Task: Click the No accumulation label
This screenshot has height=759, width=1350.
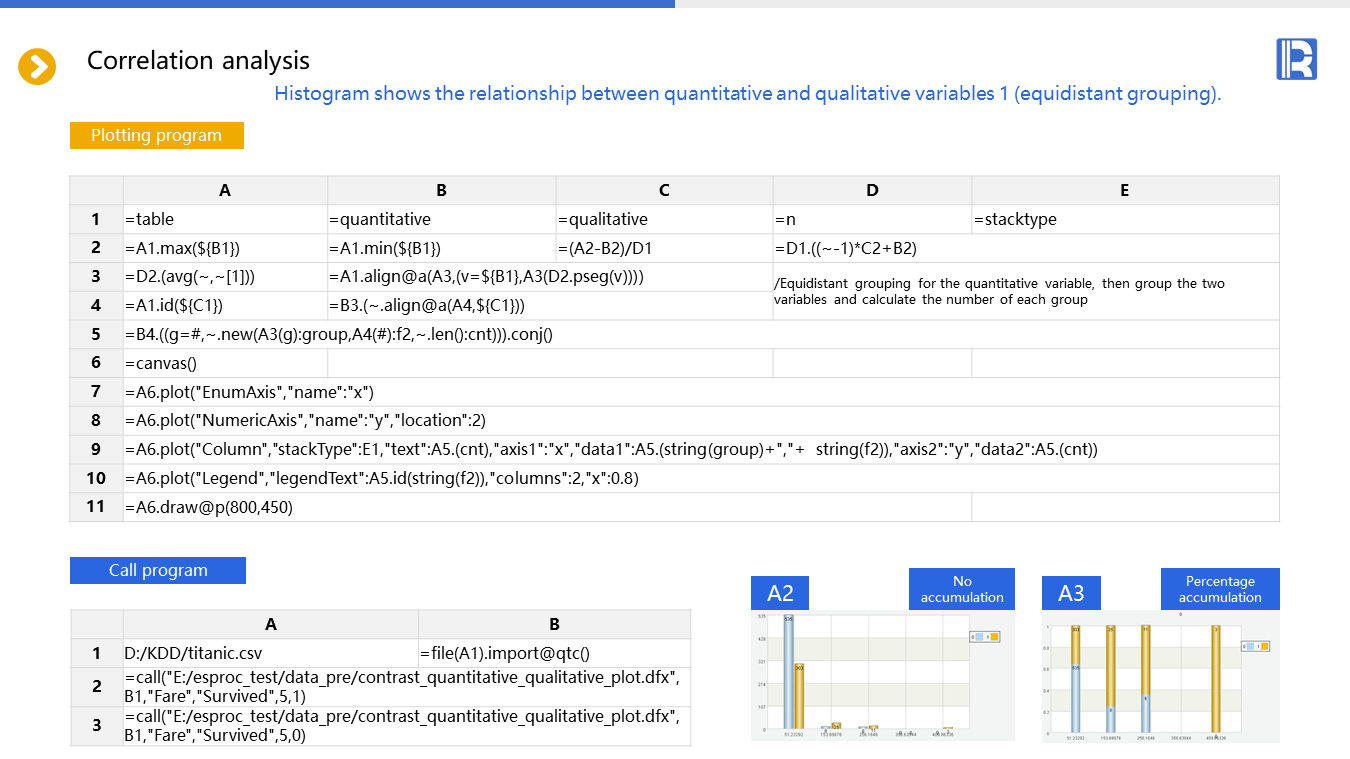Action: click(961, 589)
